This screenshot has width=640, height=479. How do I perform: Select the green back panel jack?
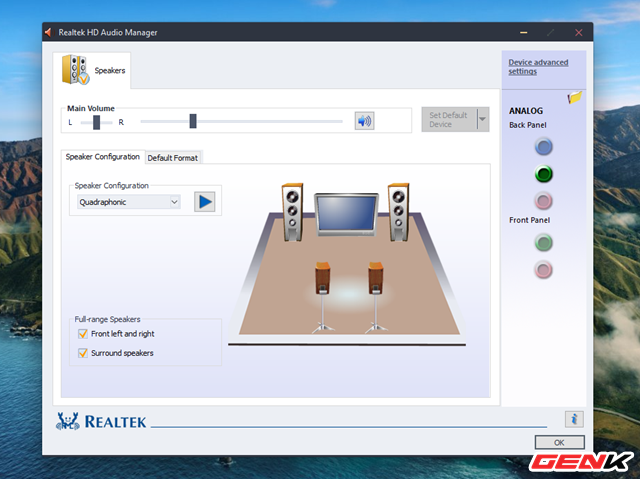point(544,174)
